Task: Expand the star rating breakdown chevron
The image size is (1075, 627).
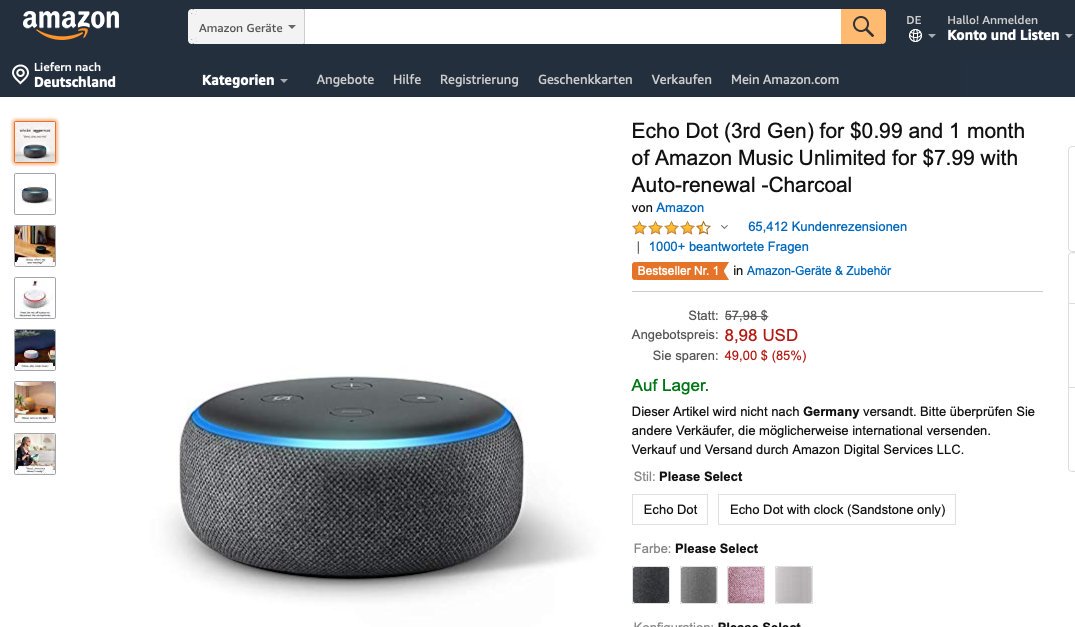Action: 724,227
